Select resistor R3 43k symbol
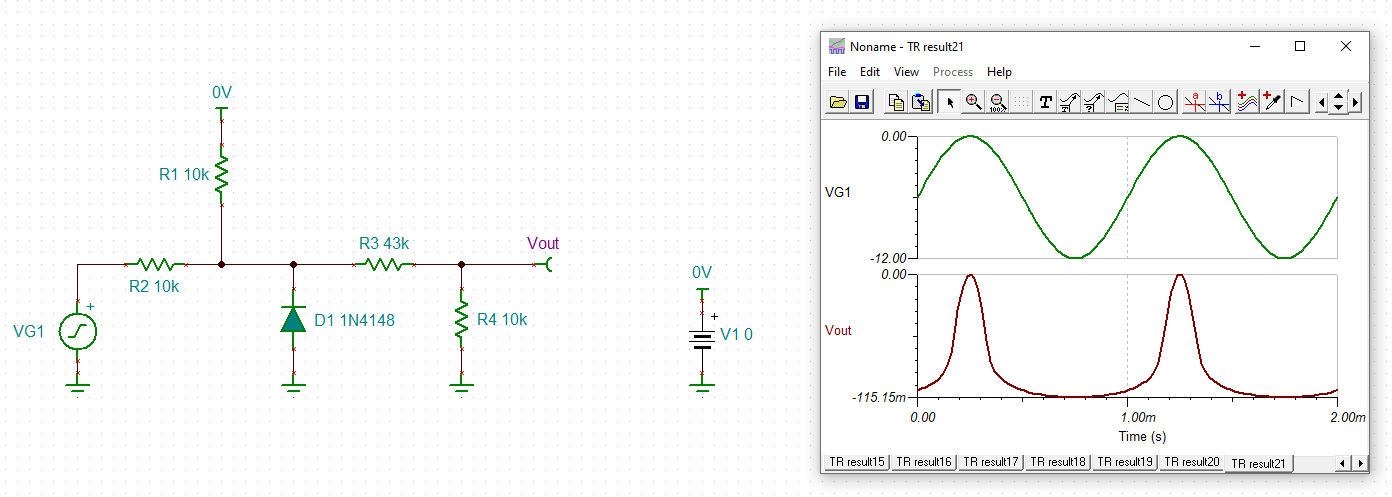 click(384, 265)
